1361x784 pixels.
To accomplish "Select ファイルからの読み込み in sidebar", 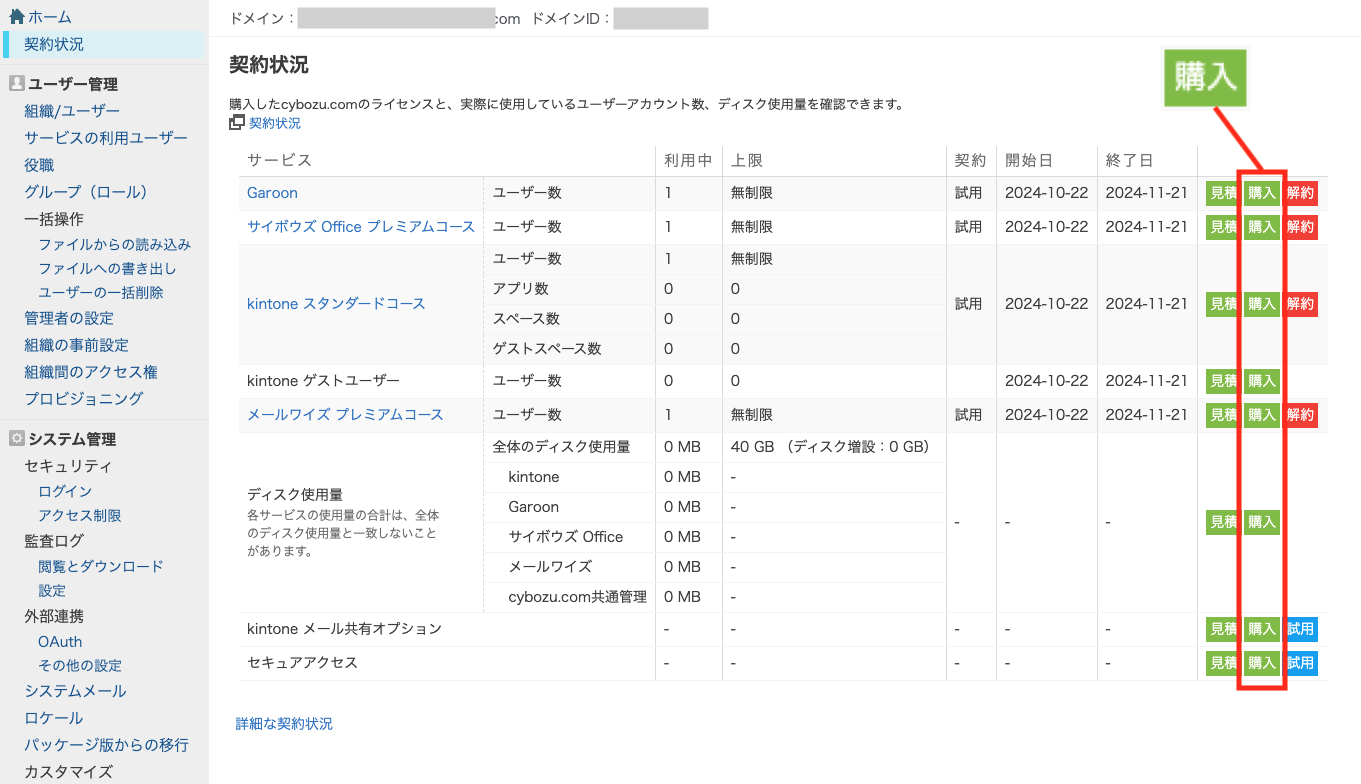I will (x=114, y=244).
